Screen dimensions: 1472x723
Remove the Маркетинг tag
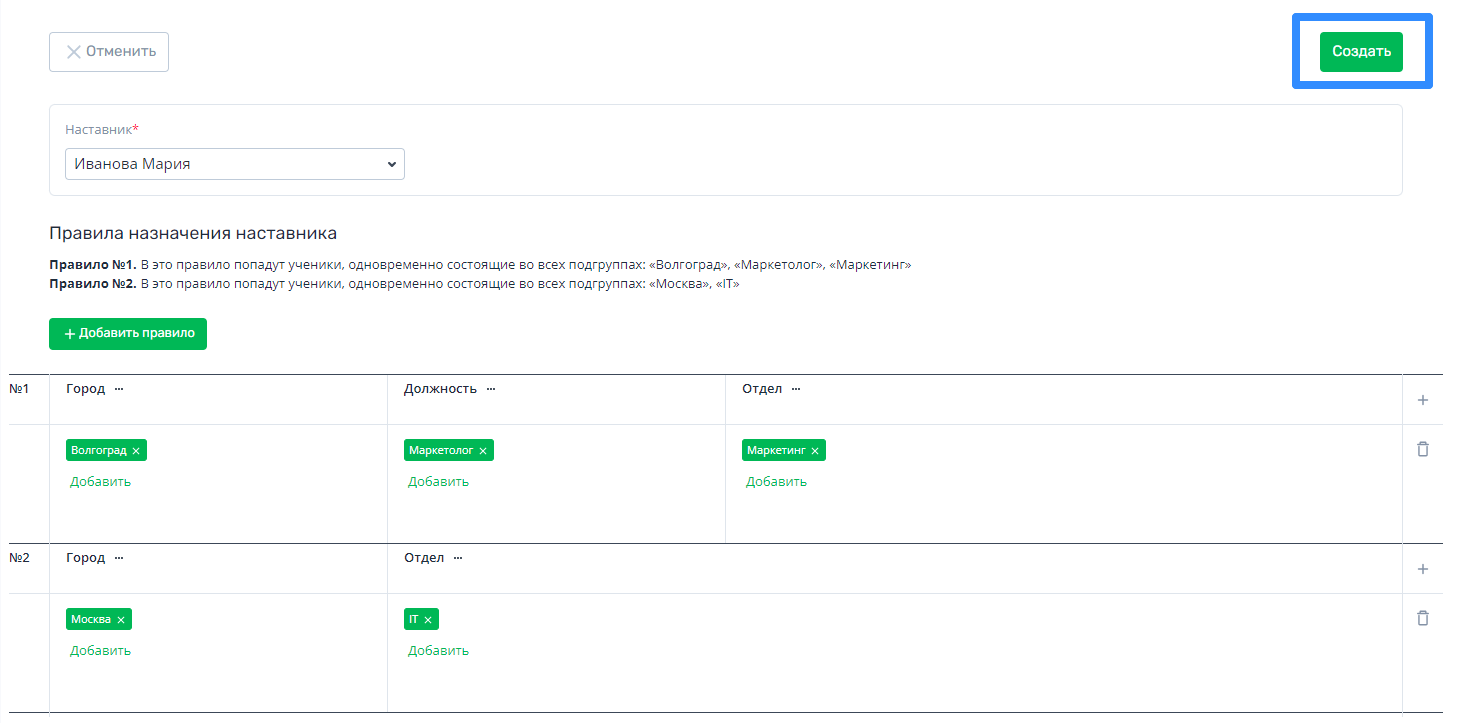pos(815,451)
